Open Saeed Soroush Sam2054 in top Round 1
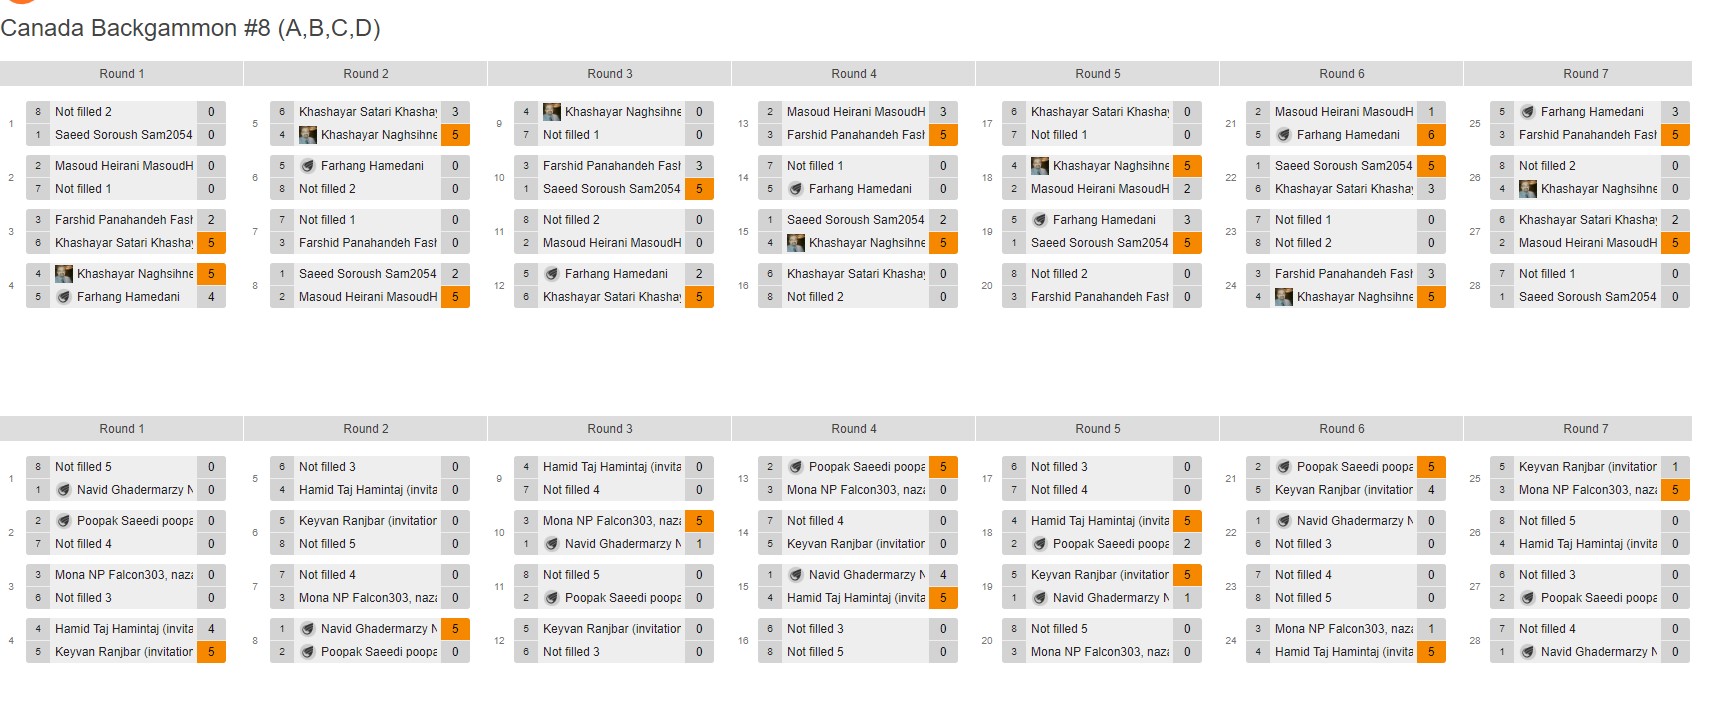This screenshot has height=715, width=1735. (x=123, y=135)
